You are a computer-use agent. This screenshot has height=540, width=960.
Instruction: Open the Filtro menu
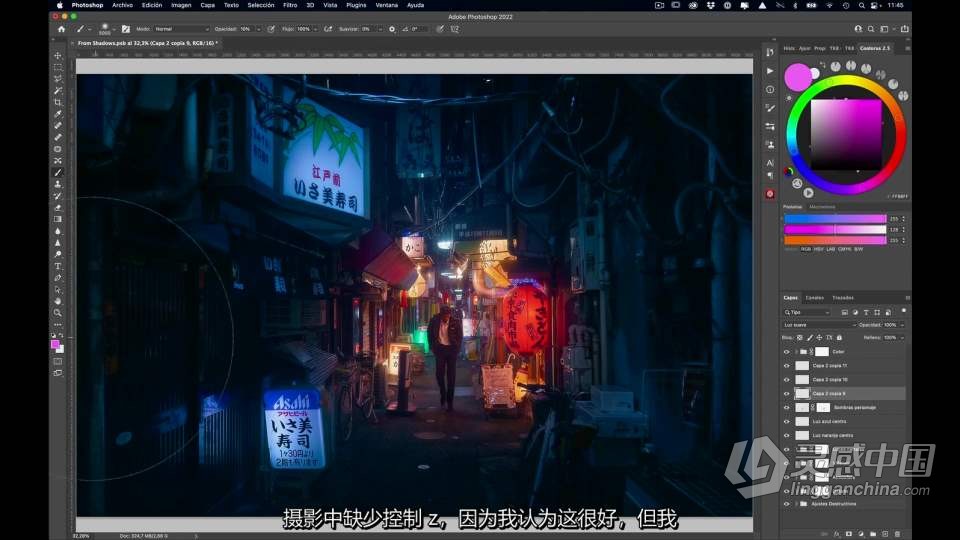290,5
